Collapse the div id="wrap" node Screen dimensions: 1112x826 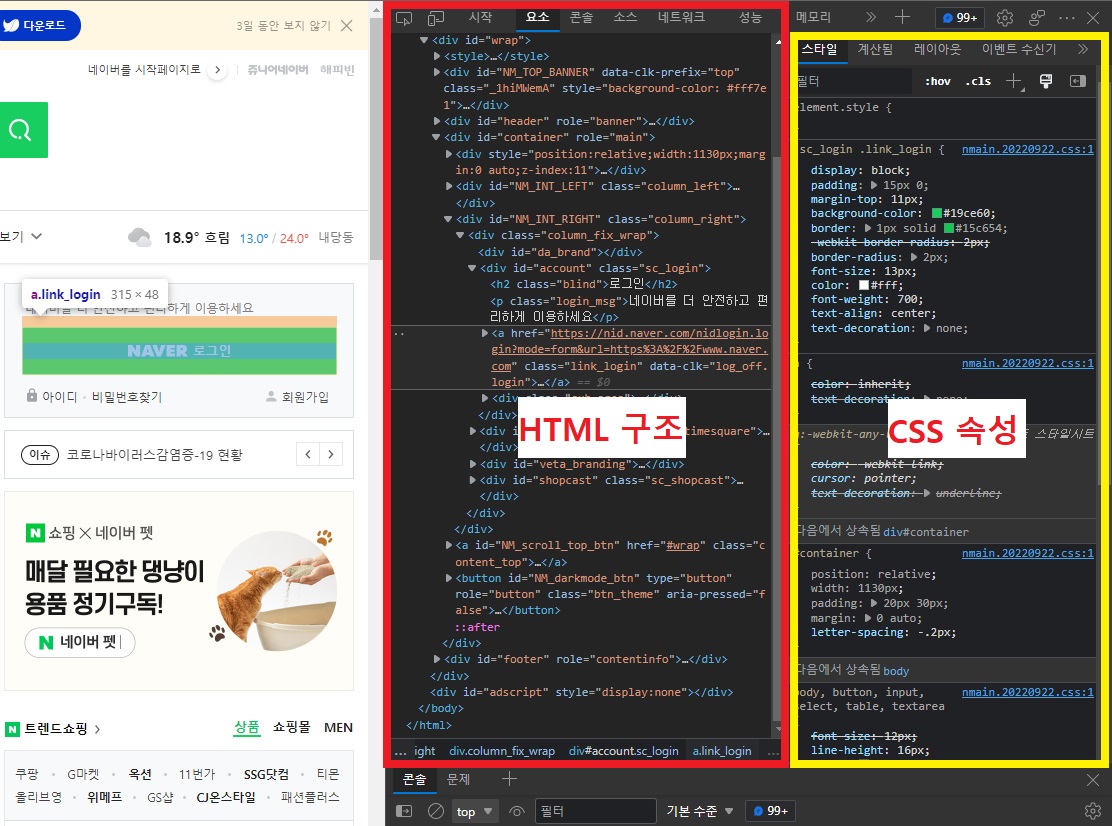[424, 40]
